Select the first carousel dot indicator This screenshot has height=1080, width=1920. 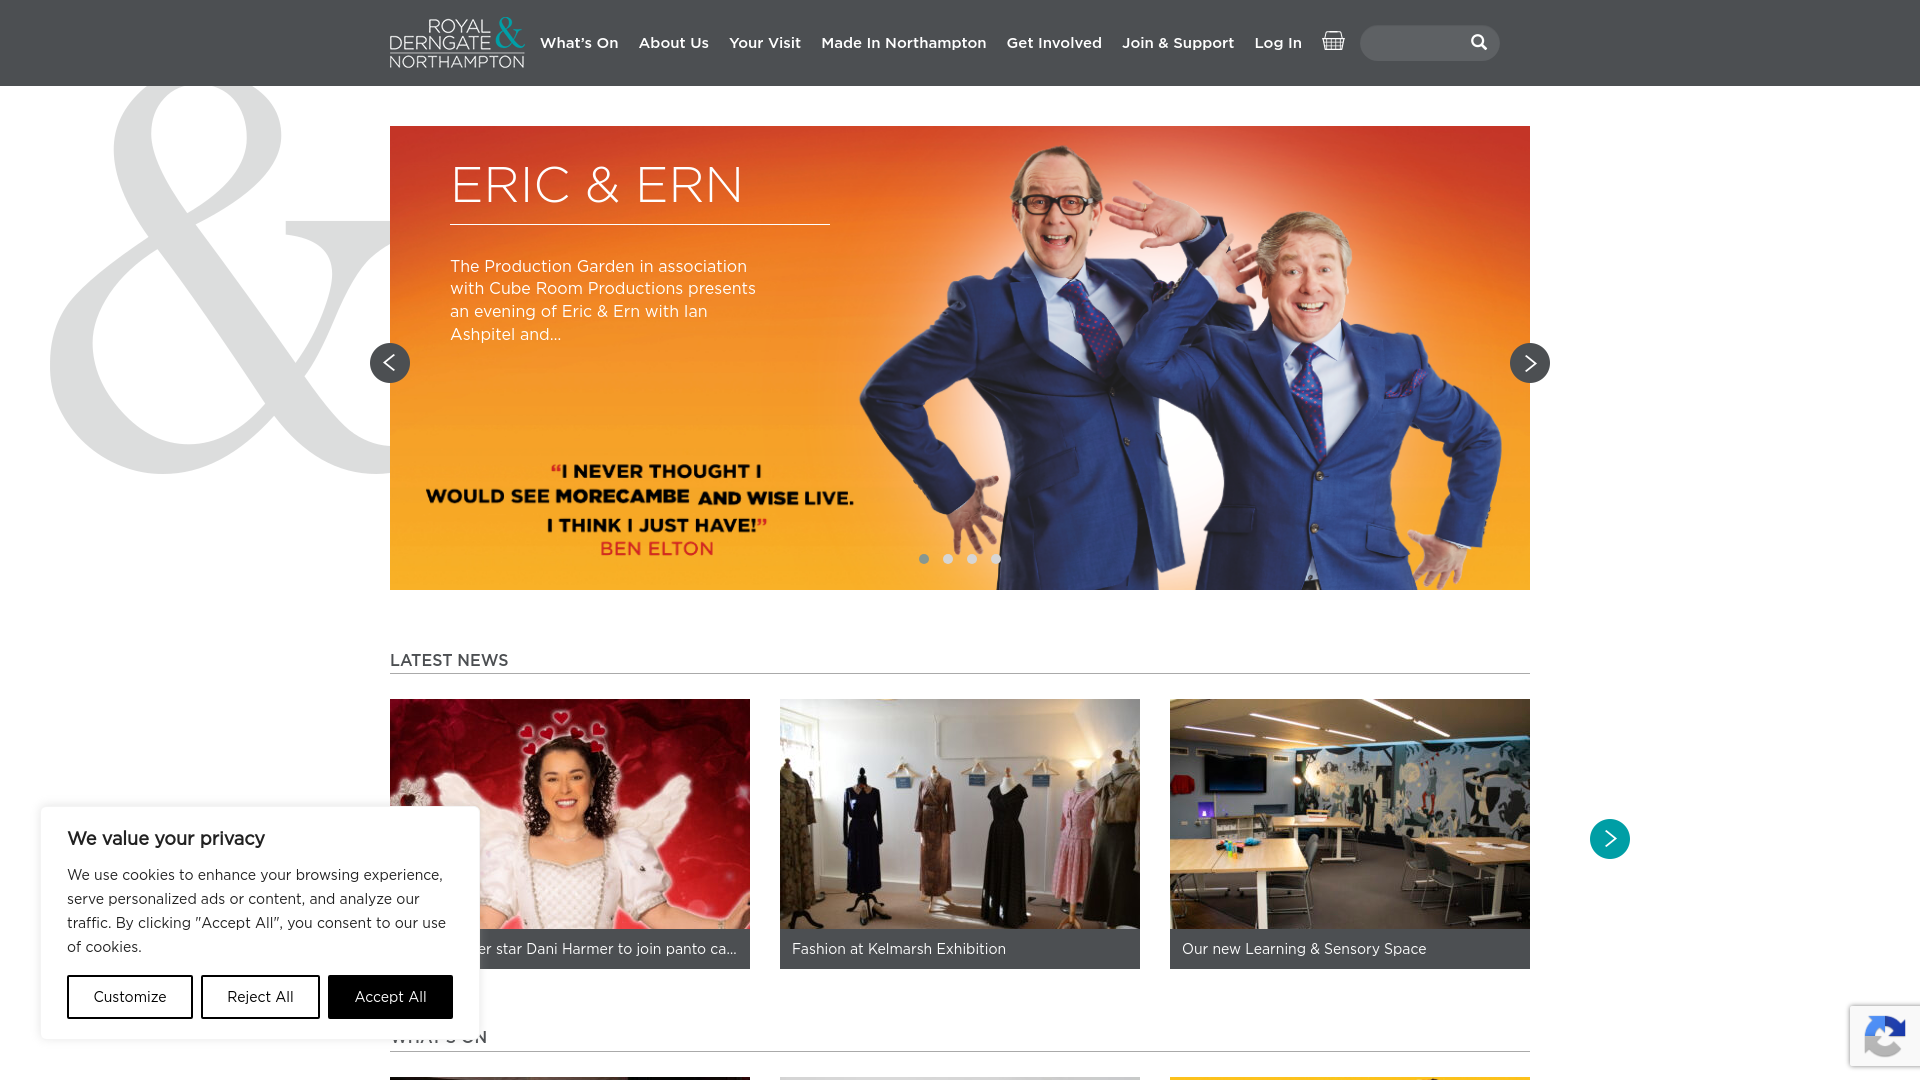click(x=924, y=559)
